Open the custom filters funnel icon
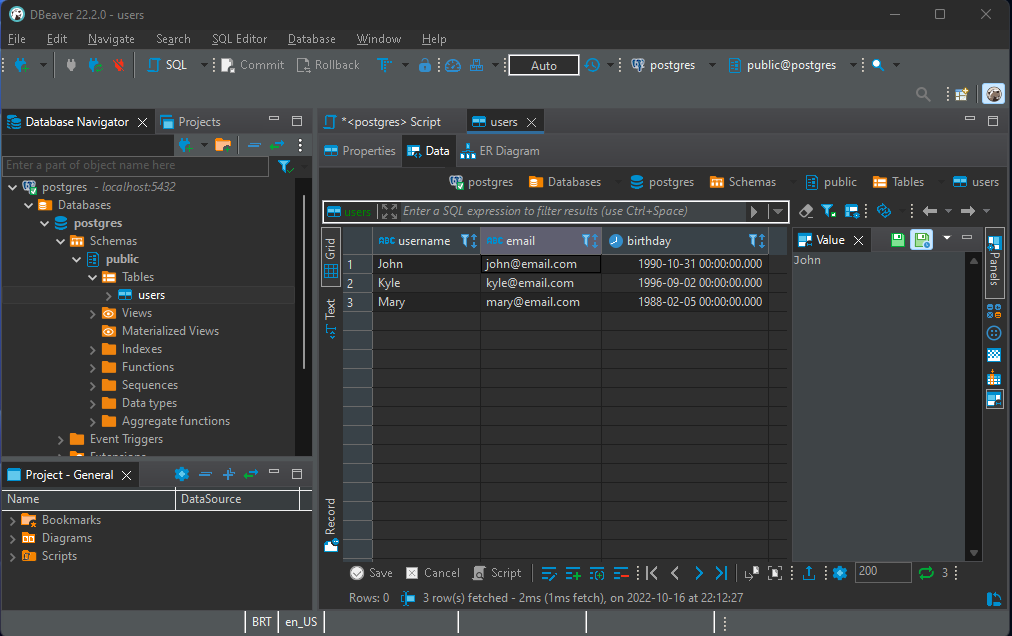Viewport: 1012px width, 636px height. [x=828, y=211]
